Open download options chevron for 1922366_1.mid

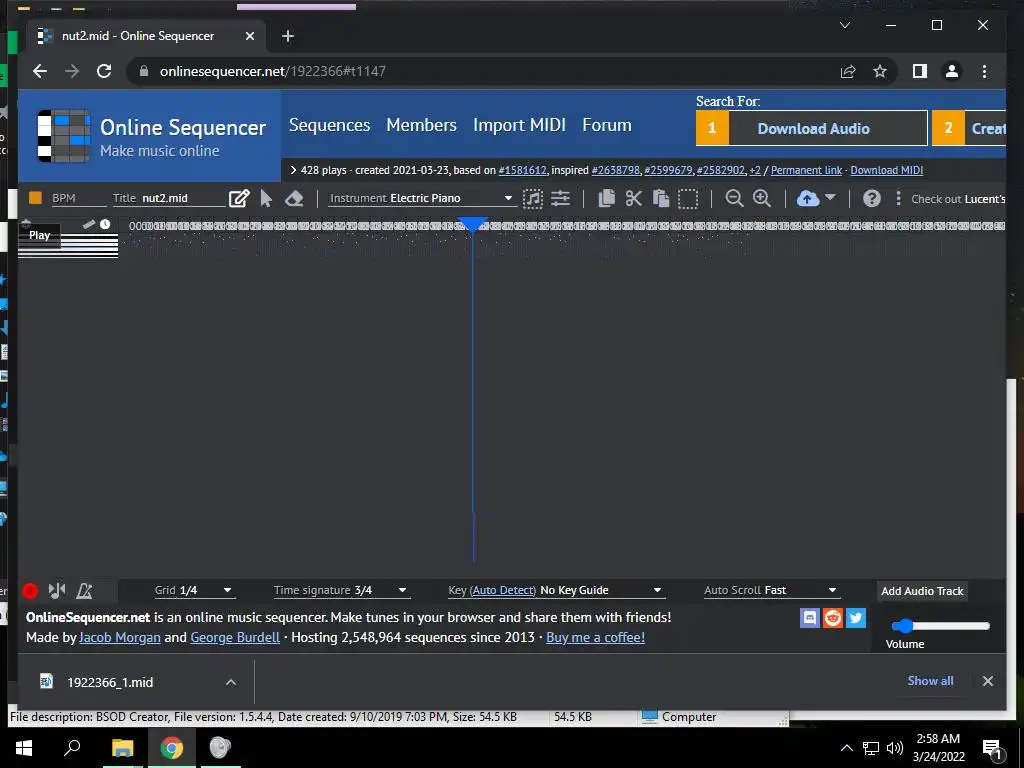click(231, 682)
